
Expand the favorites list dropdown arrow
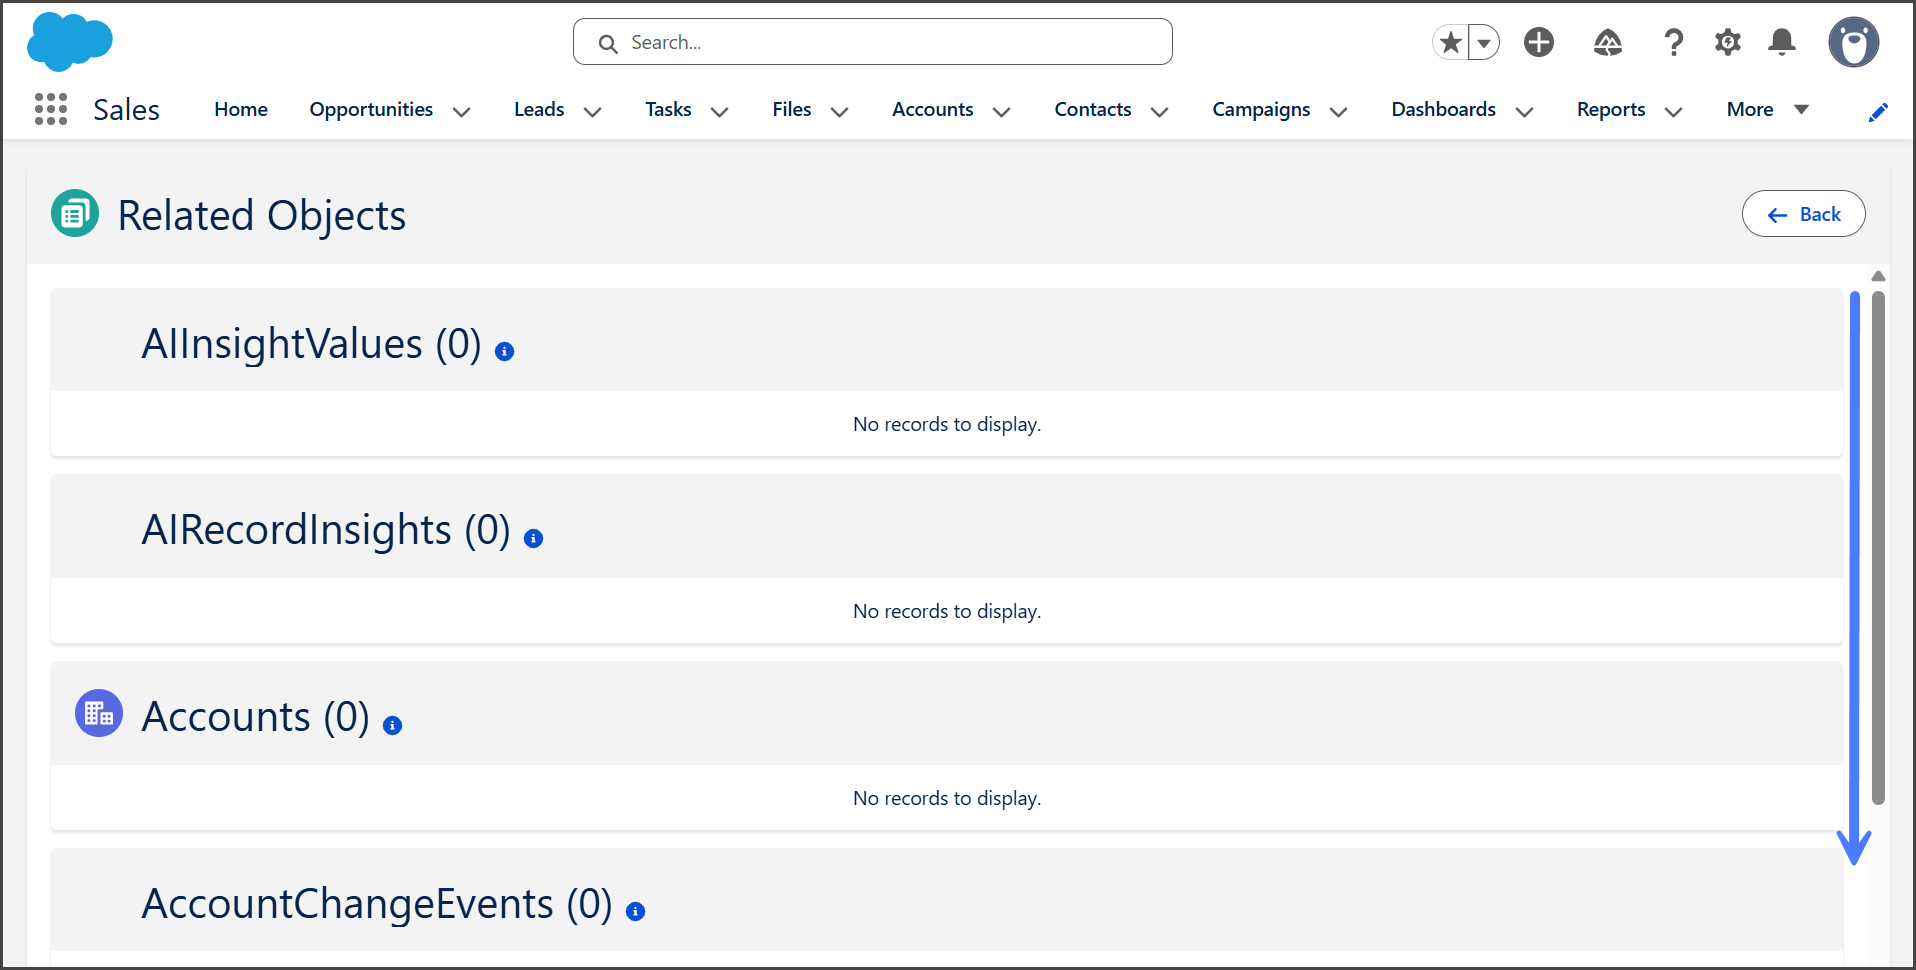coord(1484,42)
